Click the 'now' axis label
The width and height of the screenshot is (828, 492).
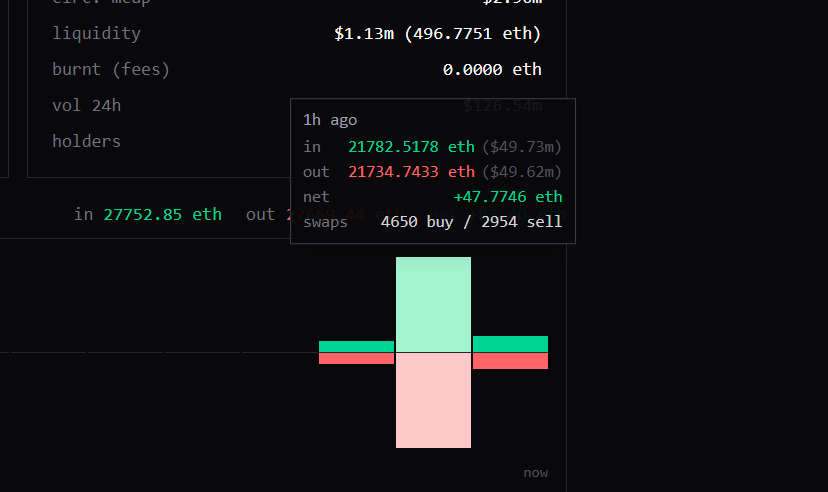[535, 473]
